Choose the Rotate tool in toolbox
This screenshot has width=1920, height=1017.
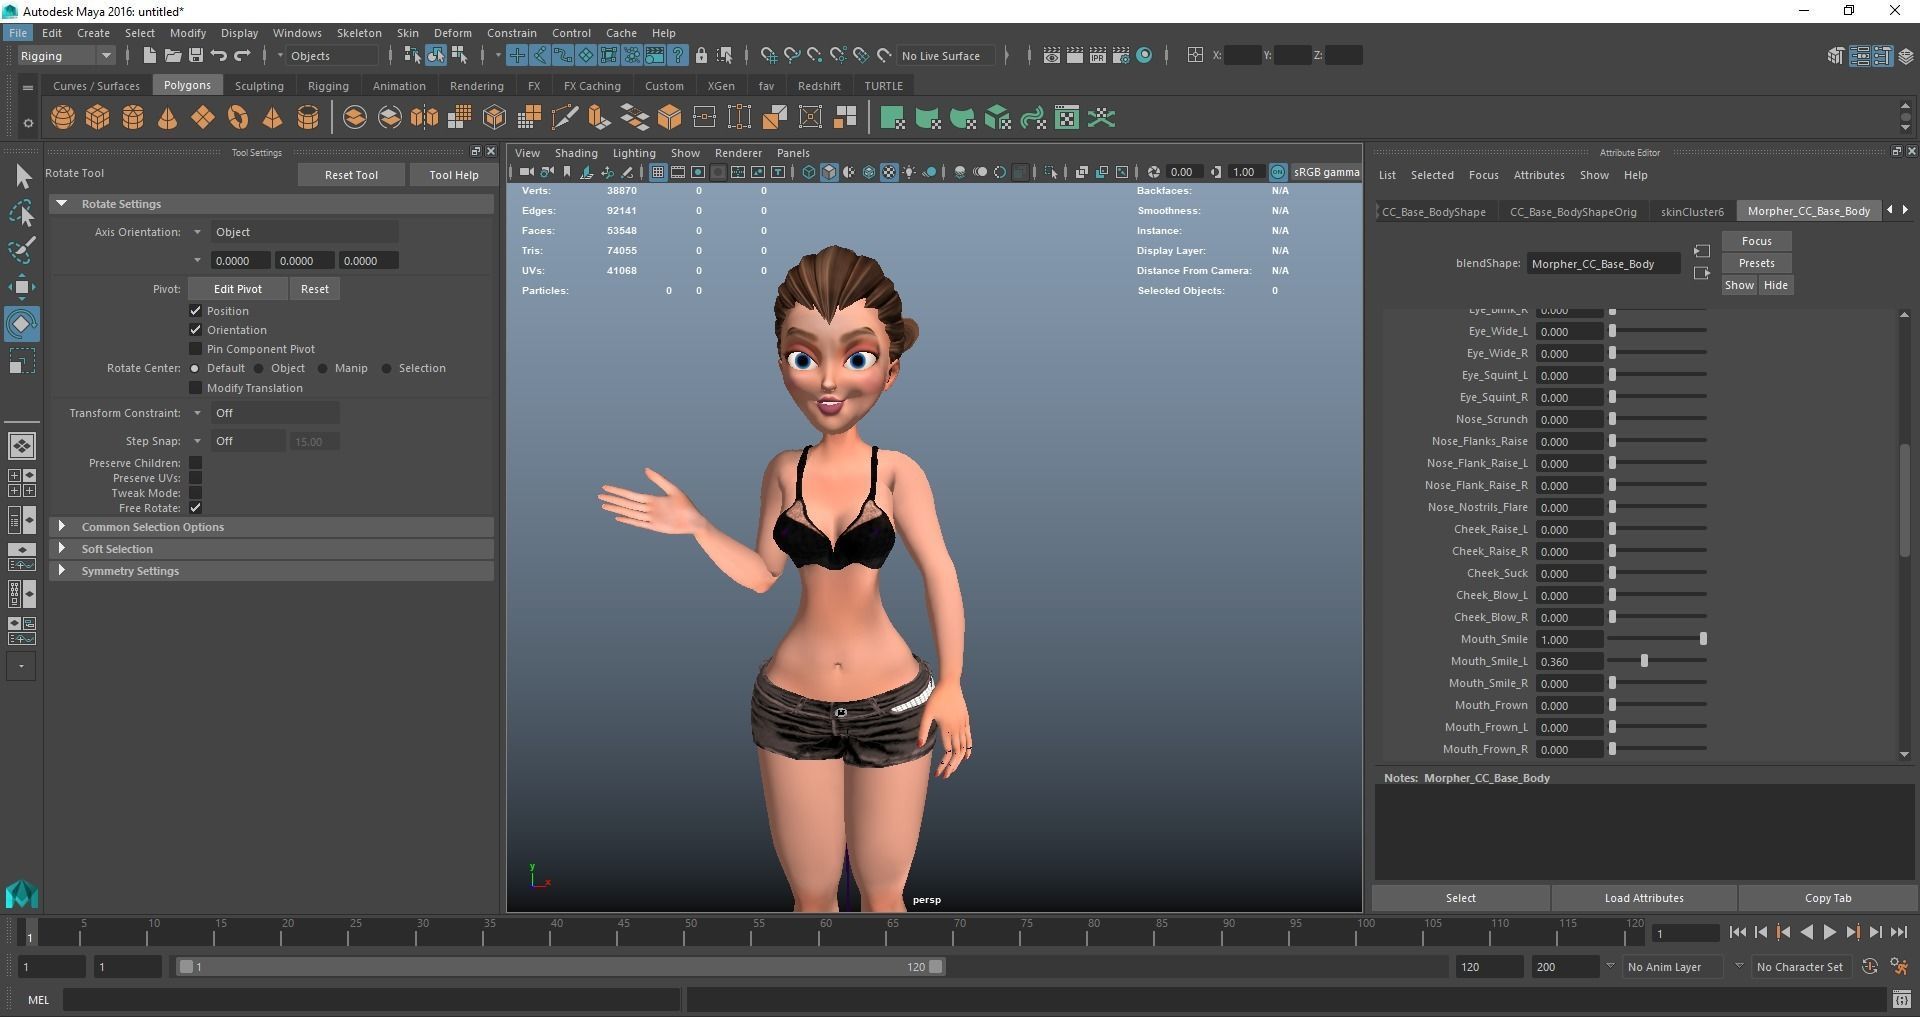point(22,324)
